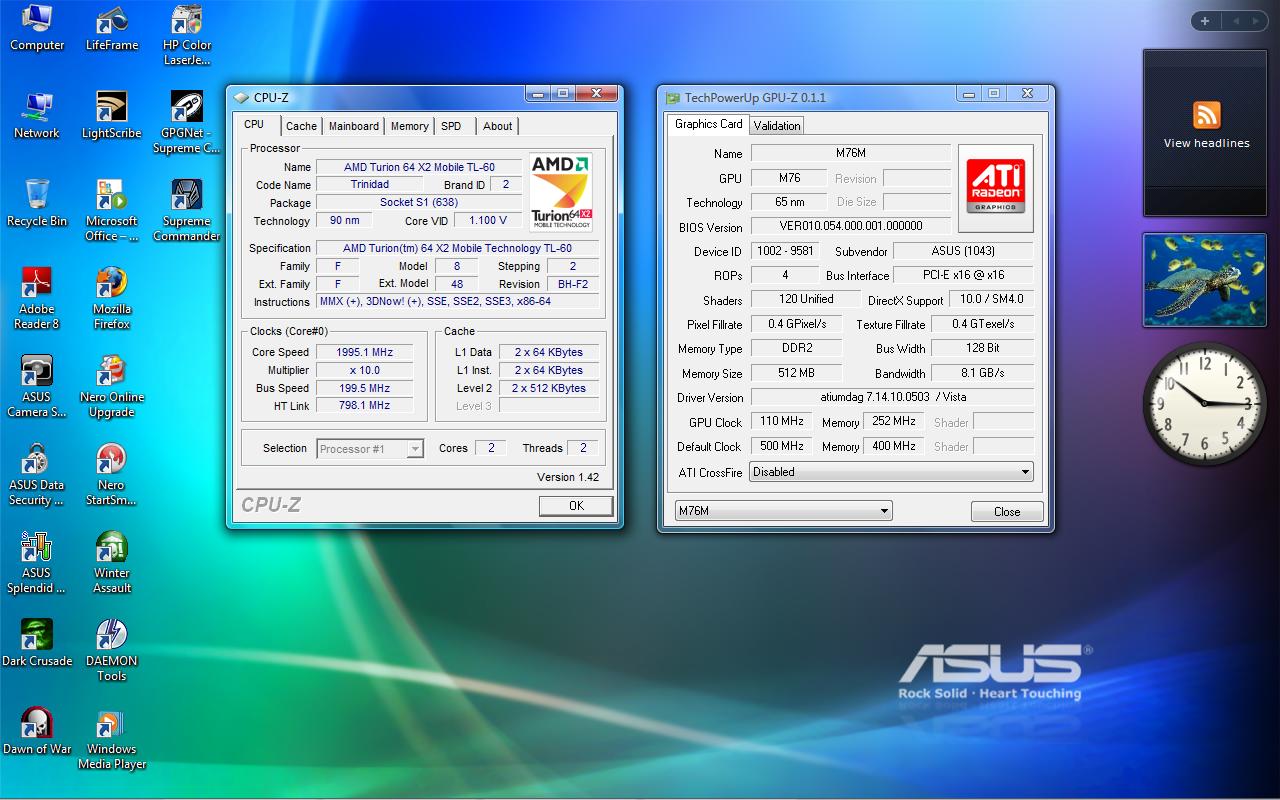
Task: Launch Windows Media Player shortcut
Action: 111,724
